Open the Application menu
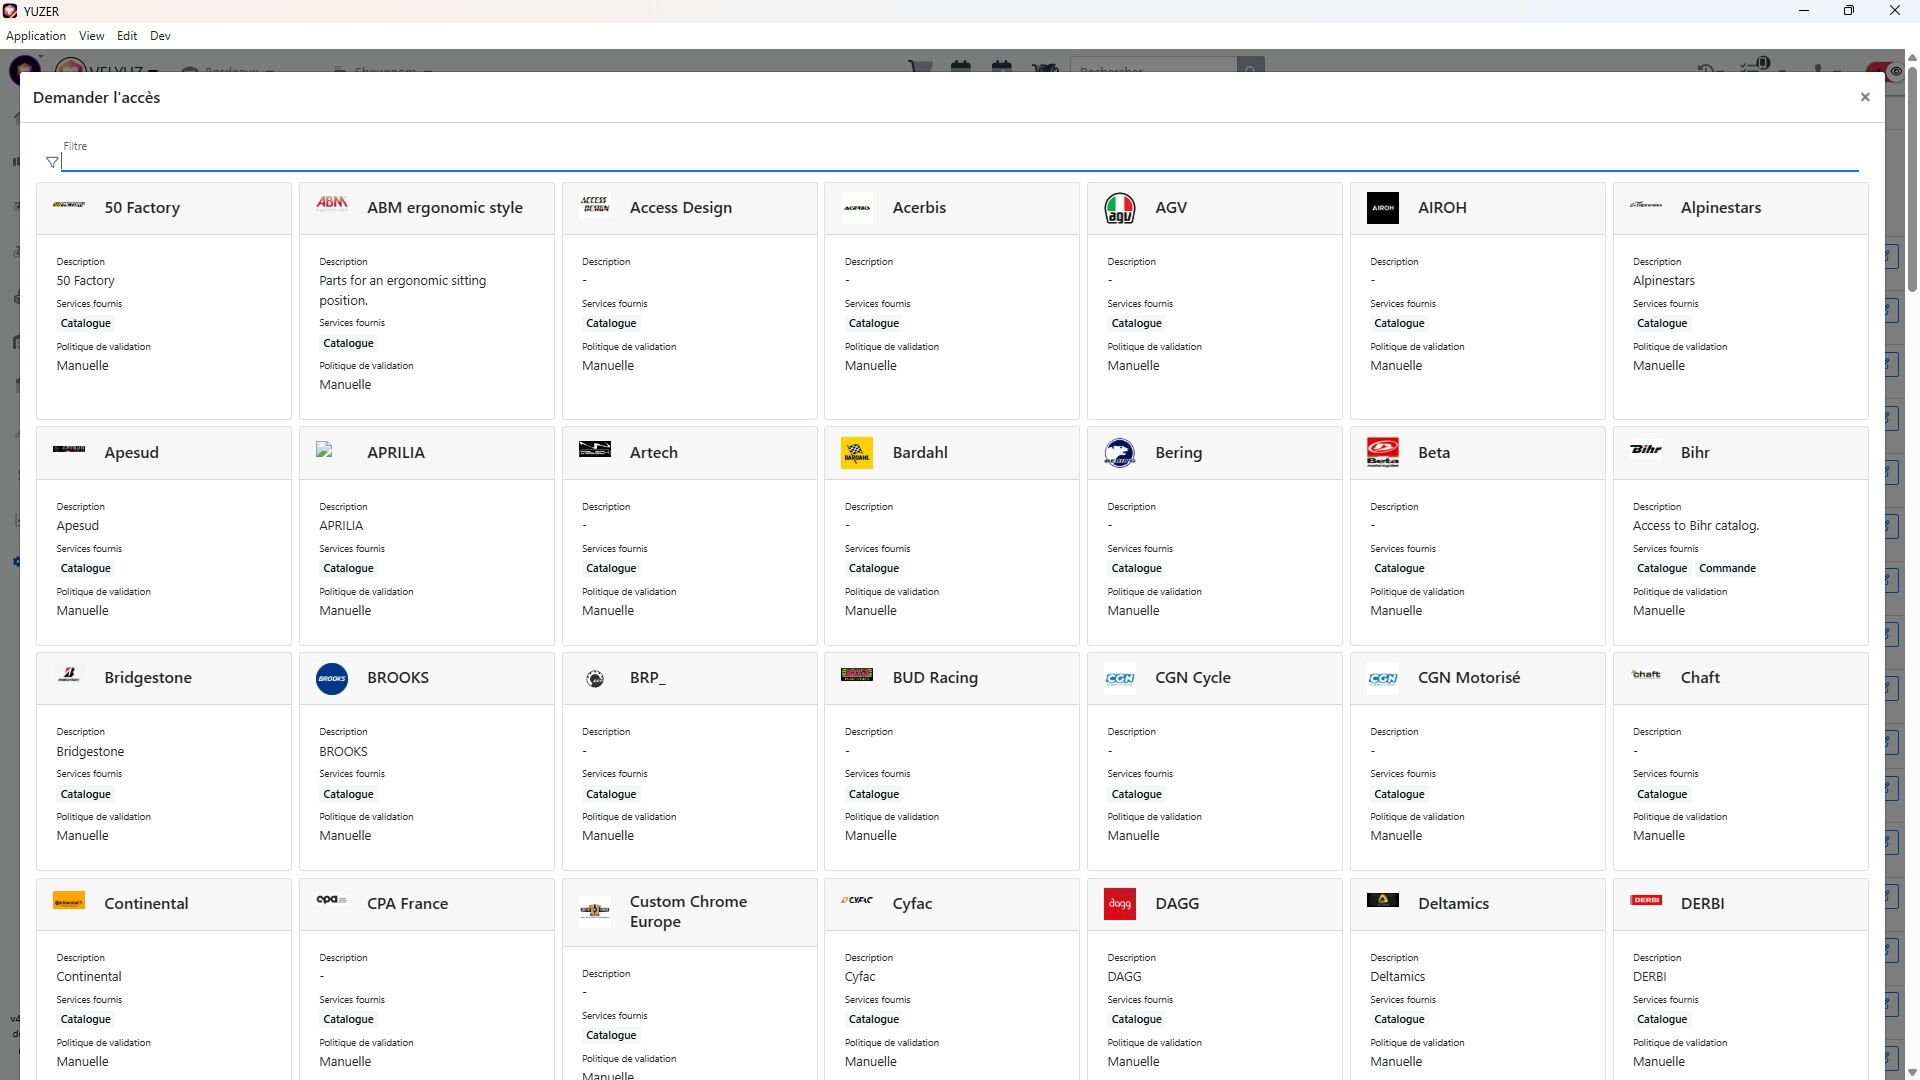Screen dimensions: 1920x1080 click(36, 36)
